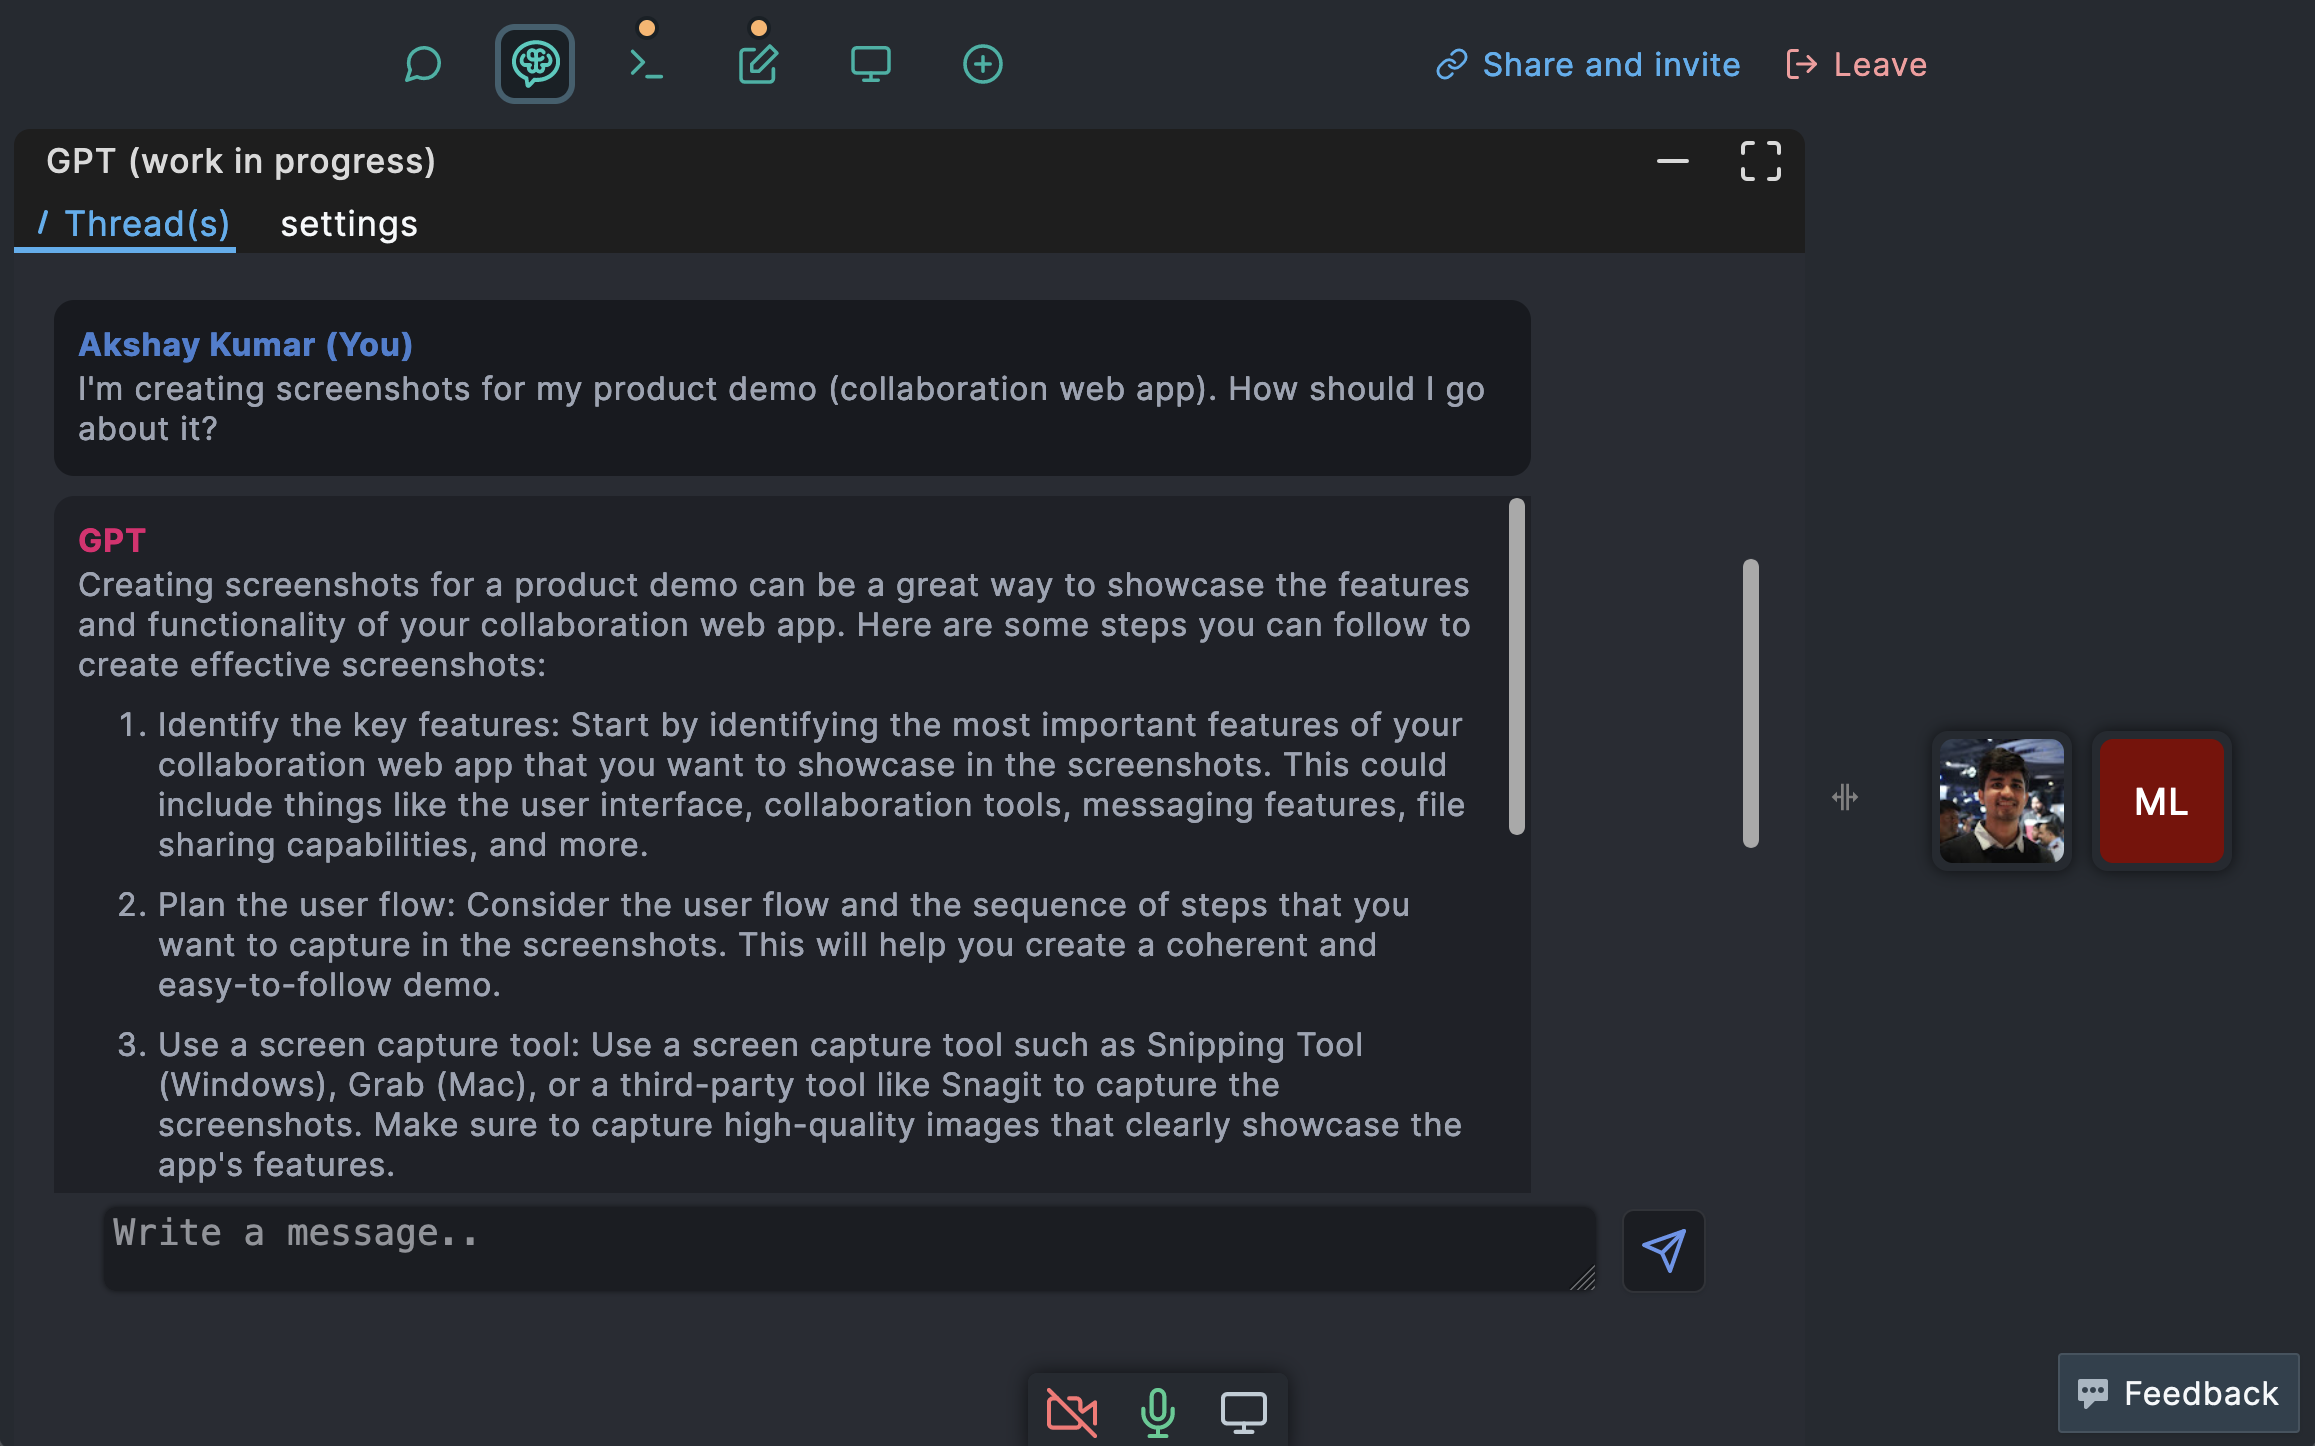Screen dimensions: 2315x1446
Task: Select the GPT brain icon
Action: click(x=535, y=65)
